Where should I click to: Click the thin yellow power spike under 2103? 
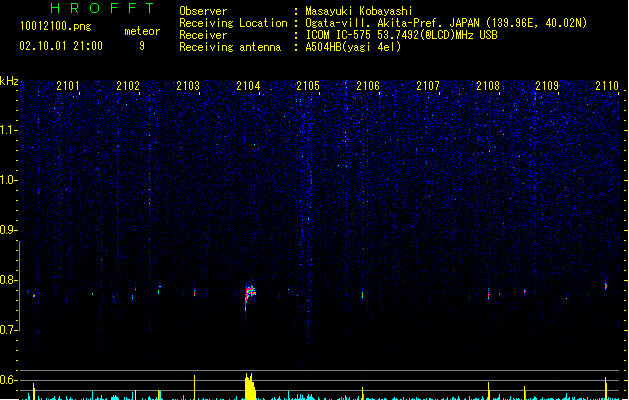(195, 387)
